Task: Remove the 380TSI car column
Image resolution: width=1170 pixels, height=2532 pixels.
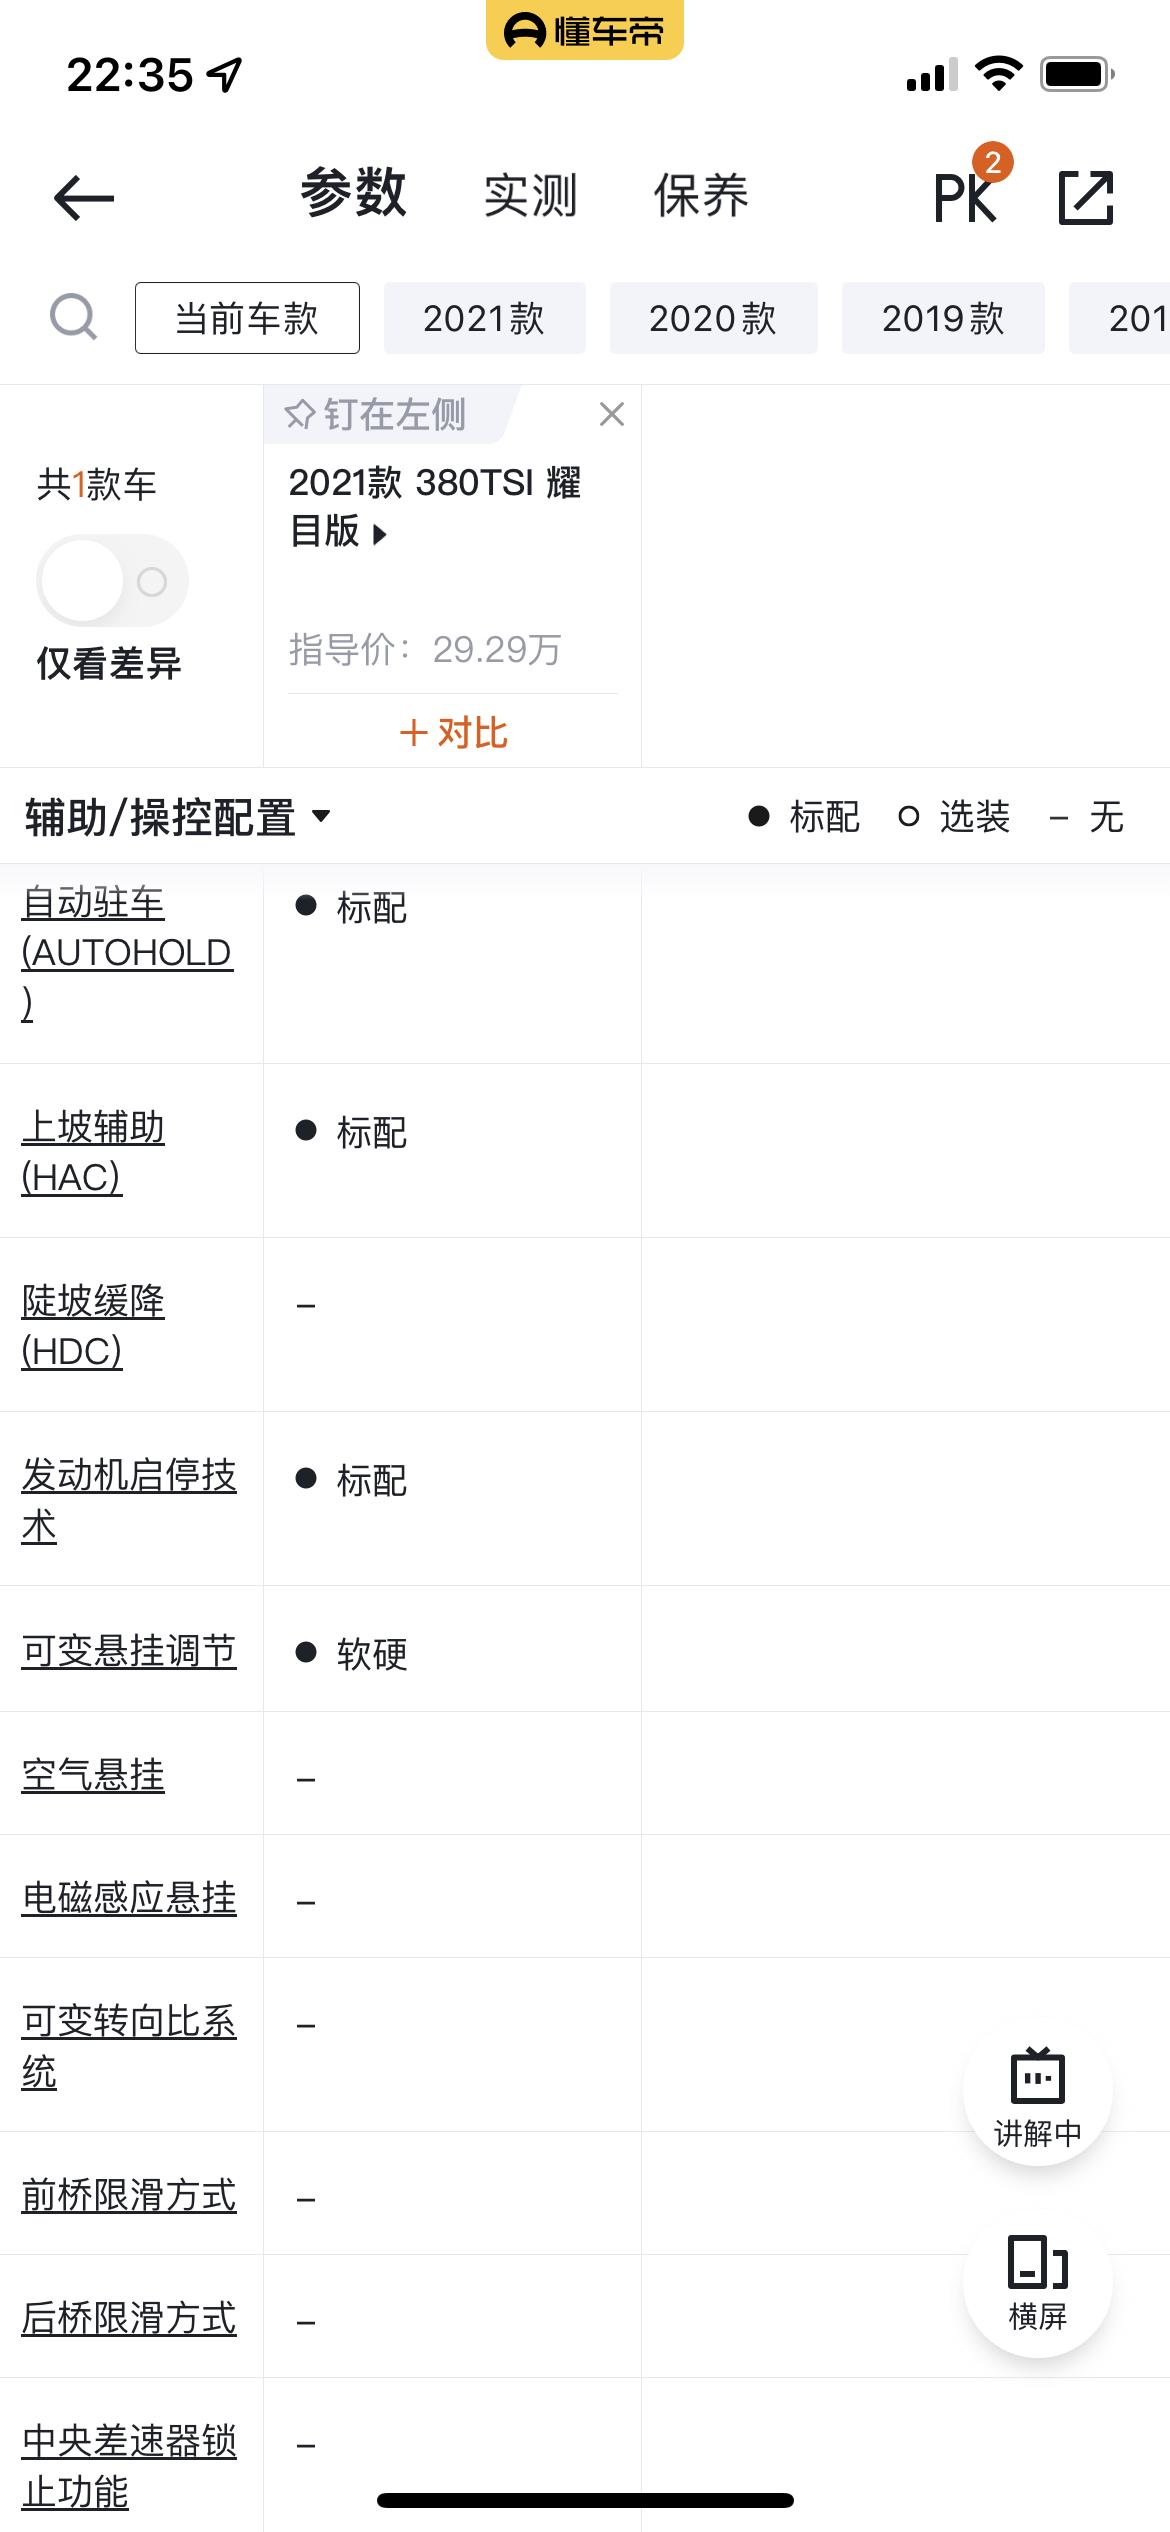Action: point(612,414)
